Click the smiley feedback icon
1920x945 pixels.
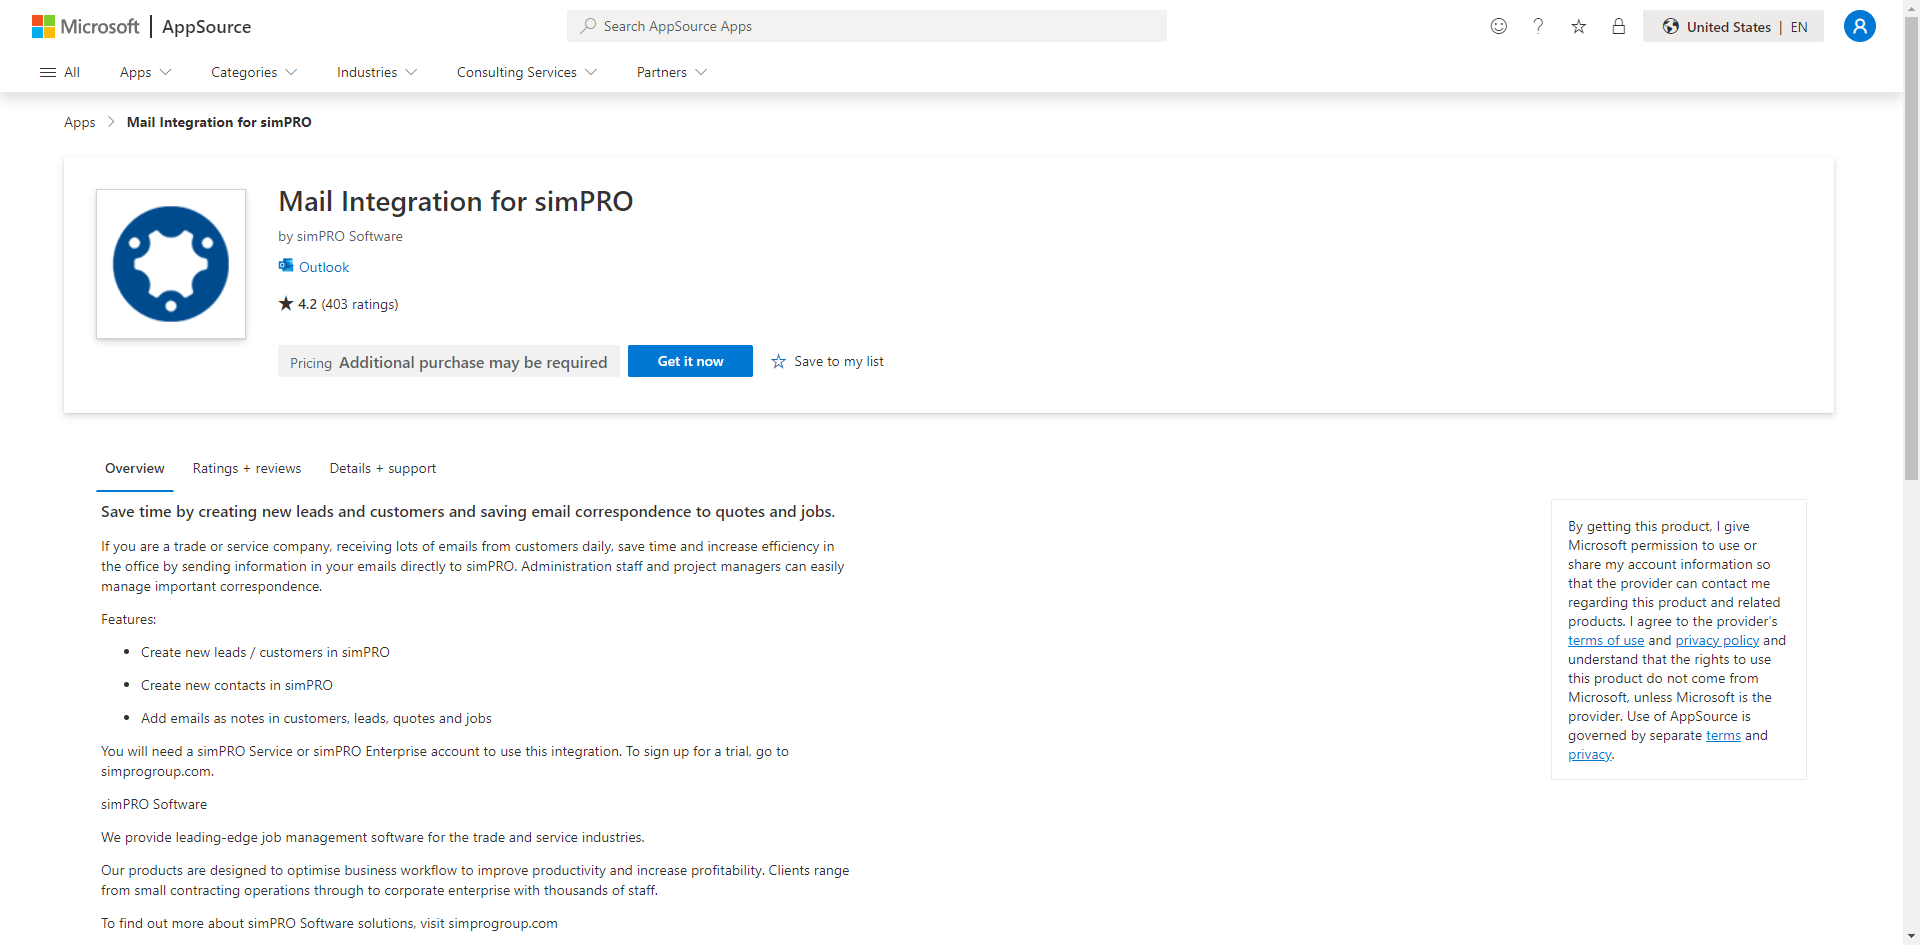(1498, 26)
